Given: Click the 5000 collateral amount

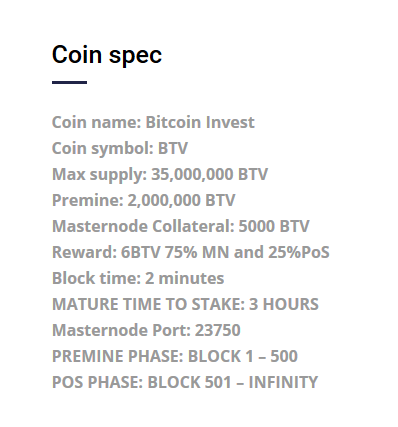Looking at the screenshot, I should [x=257, y=226].
